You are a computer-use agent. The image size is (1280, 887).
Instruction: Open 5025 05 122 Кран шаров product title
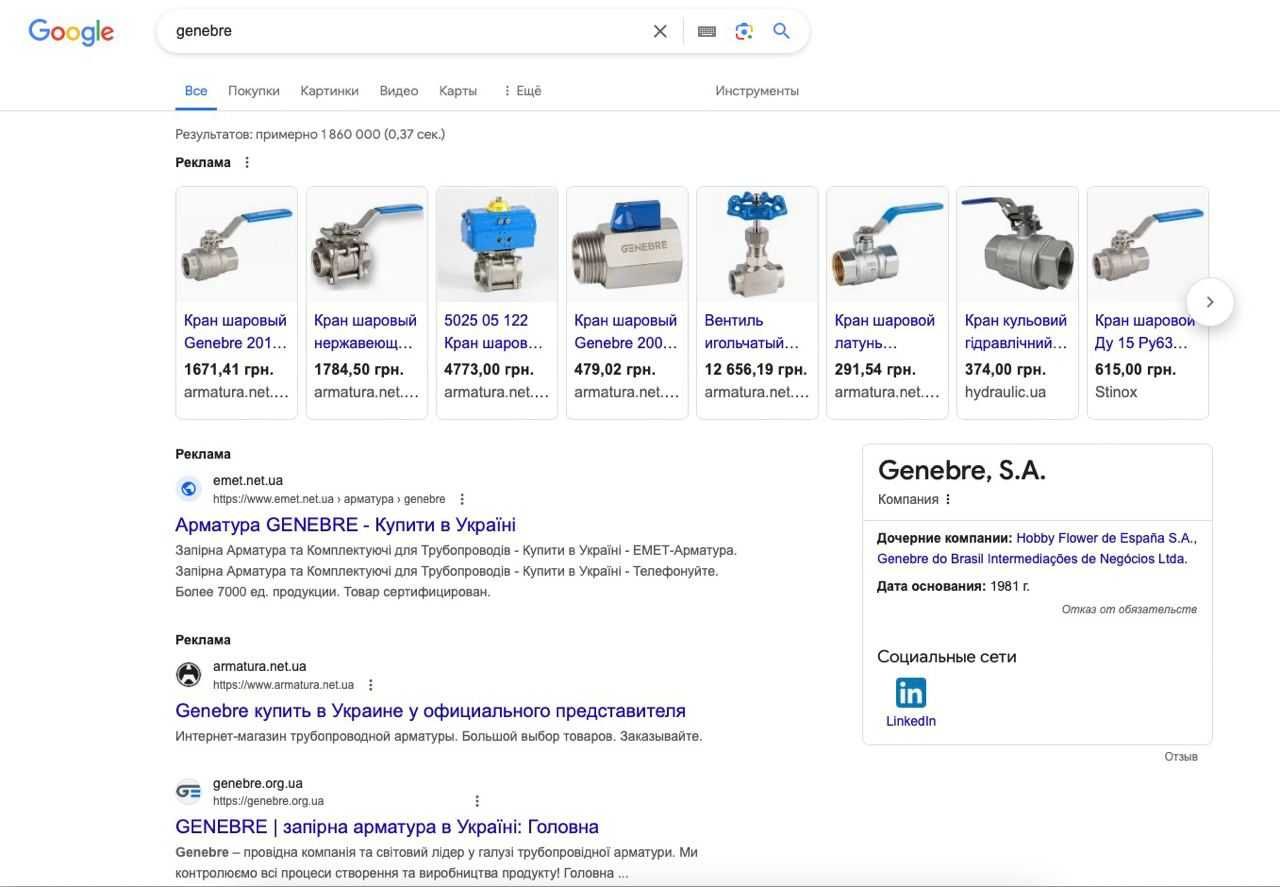coord(494,332)
